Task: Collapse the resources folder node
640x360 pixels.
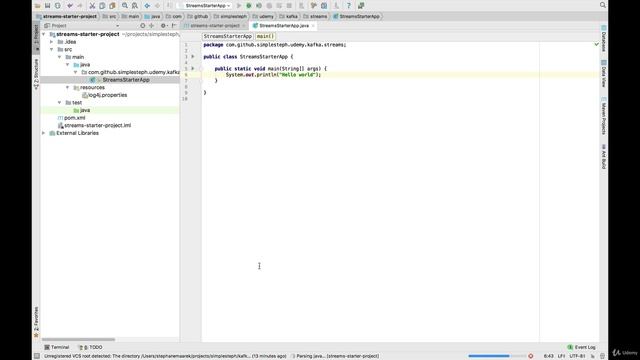Action: (x=68, y=87)
